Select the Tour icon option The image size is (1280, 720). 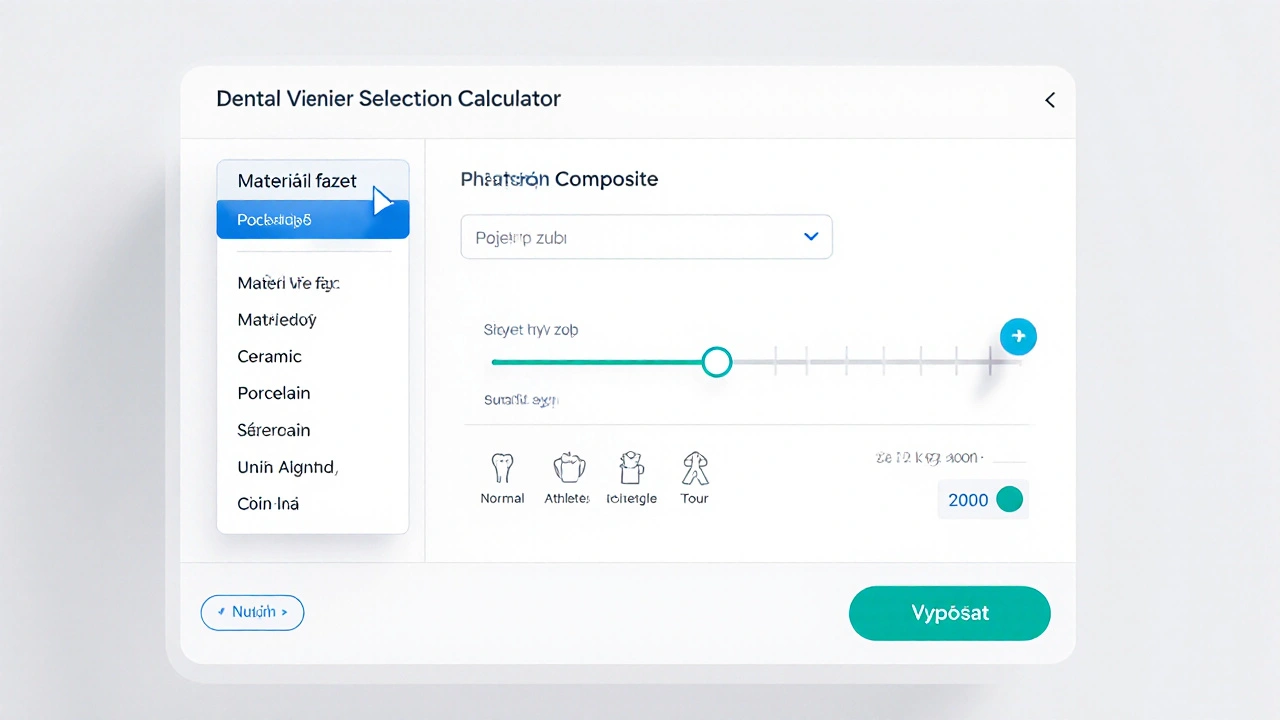point(694,469)
